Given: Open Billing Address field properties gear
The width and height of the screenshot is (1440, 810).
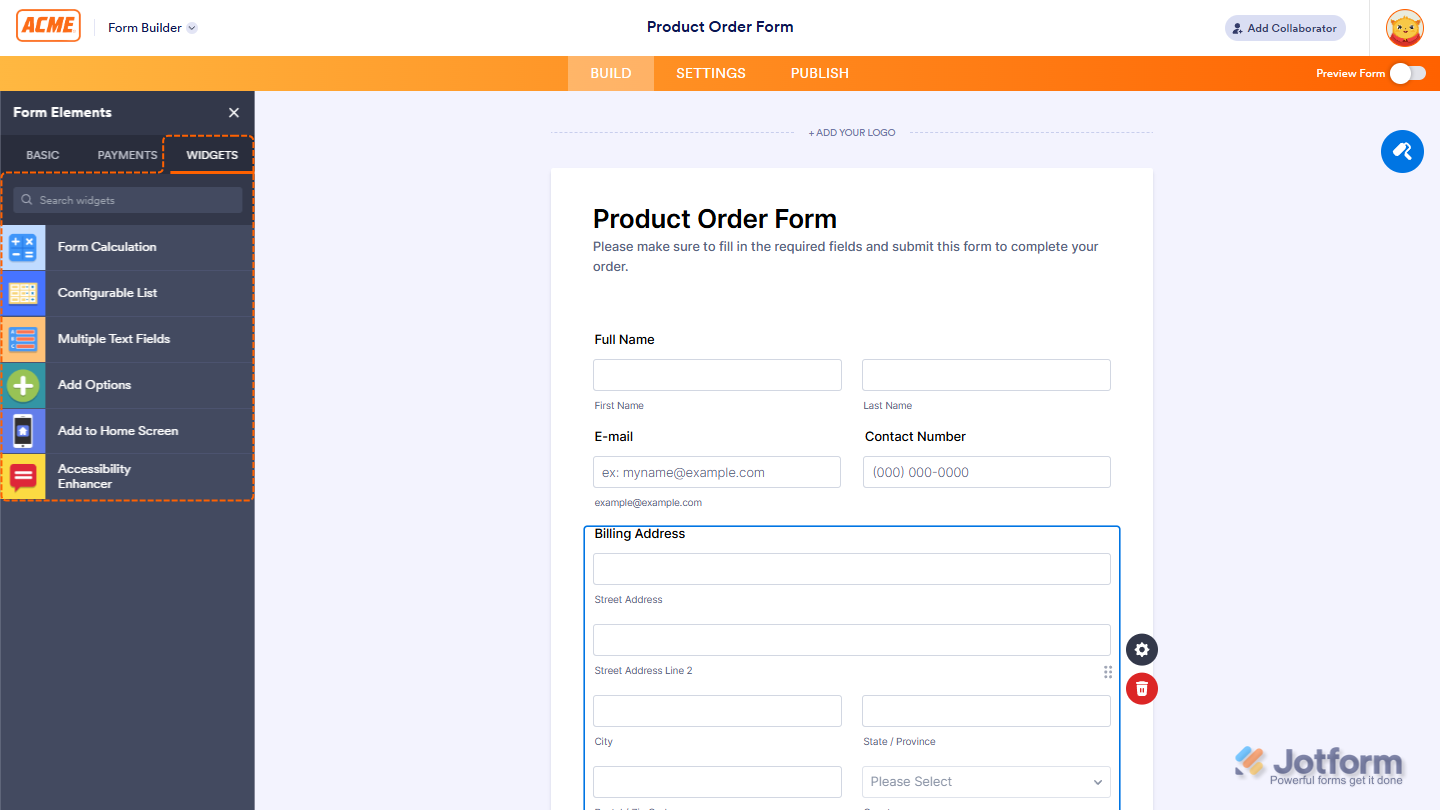Looking at the screenshot, I should click(1141, 649).
